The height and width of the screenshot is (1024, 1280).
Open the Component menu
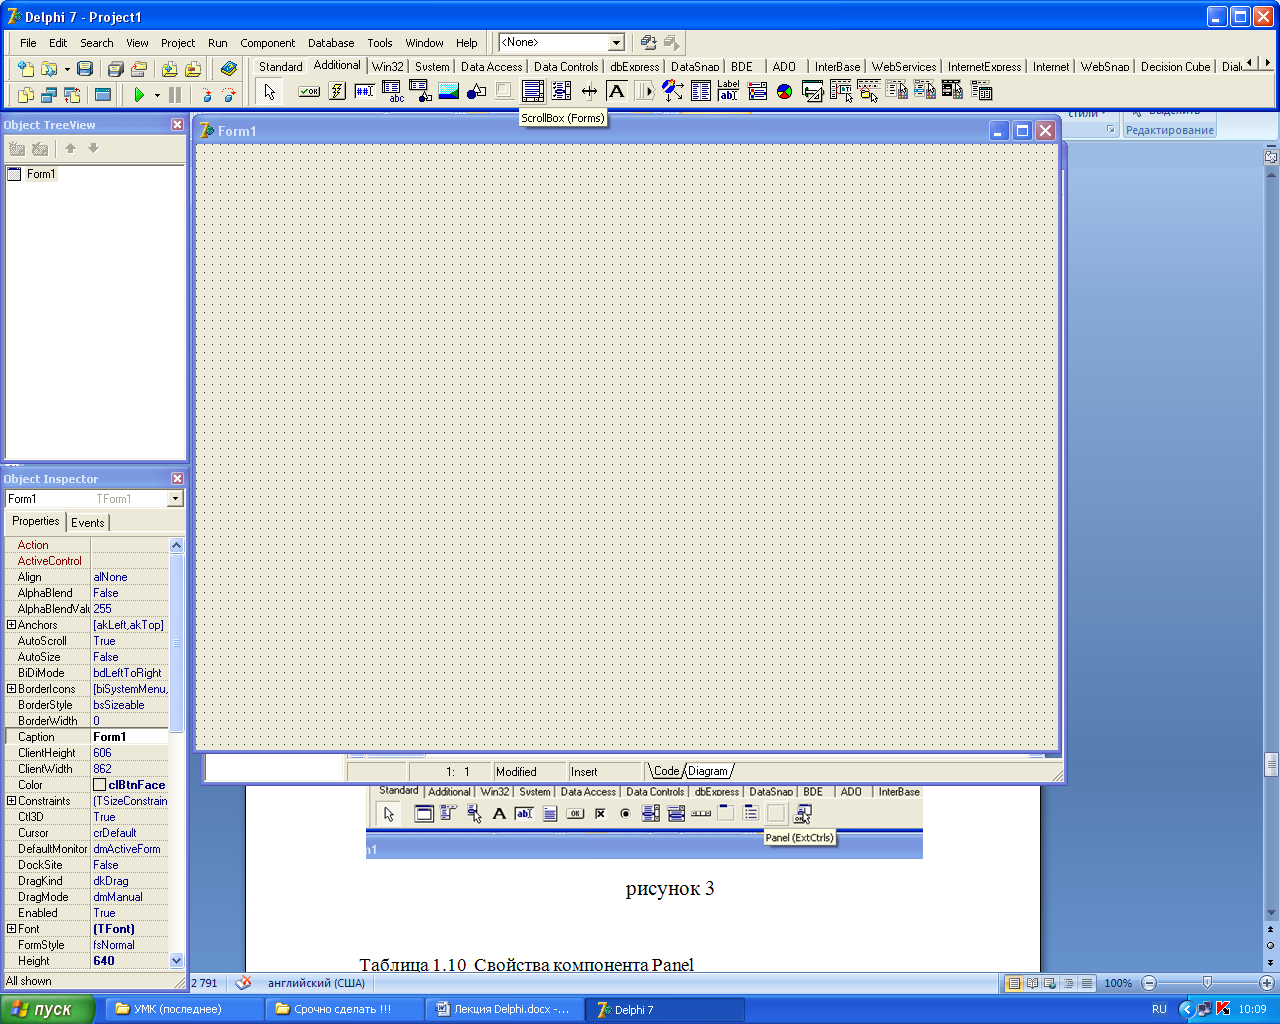tap(267, 43)
